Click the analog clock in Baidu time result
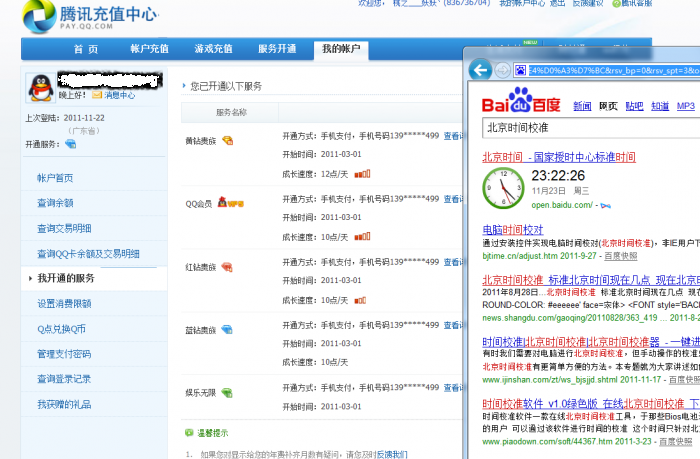 [504, 188]
